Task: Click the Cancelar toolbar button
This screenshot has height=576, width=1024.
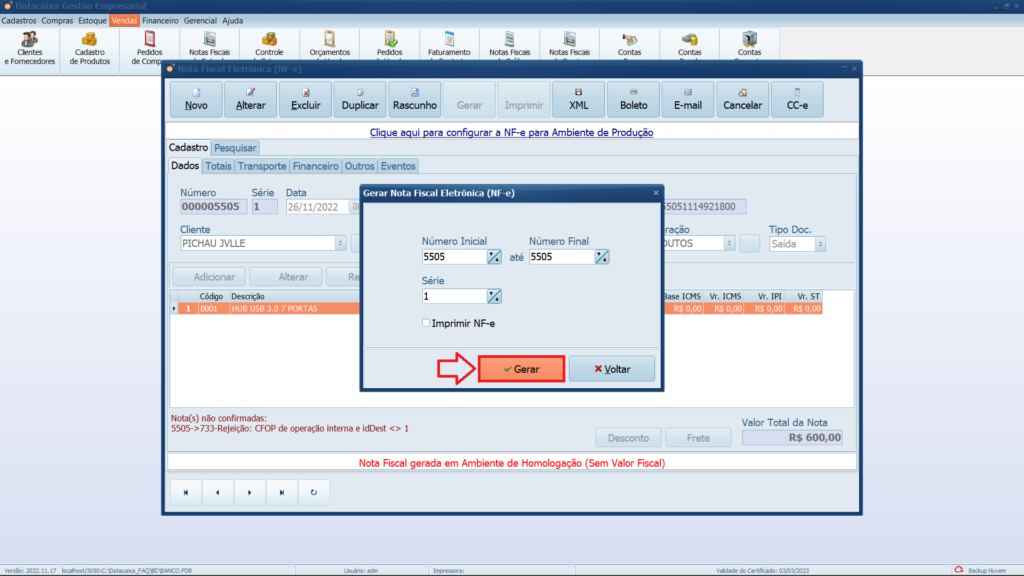Action: pos(742,99)
